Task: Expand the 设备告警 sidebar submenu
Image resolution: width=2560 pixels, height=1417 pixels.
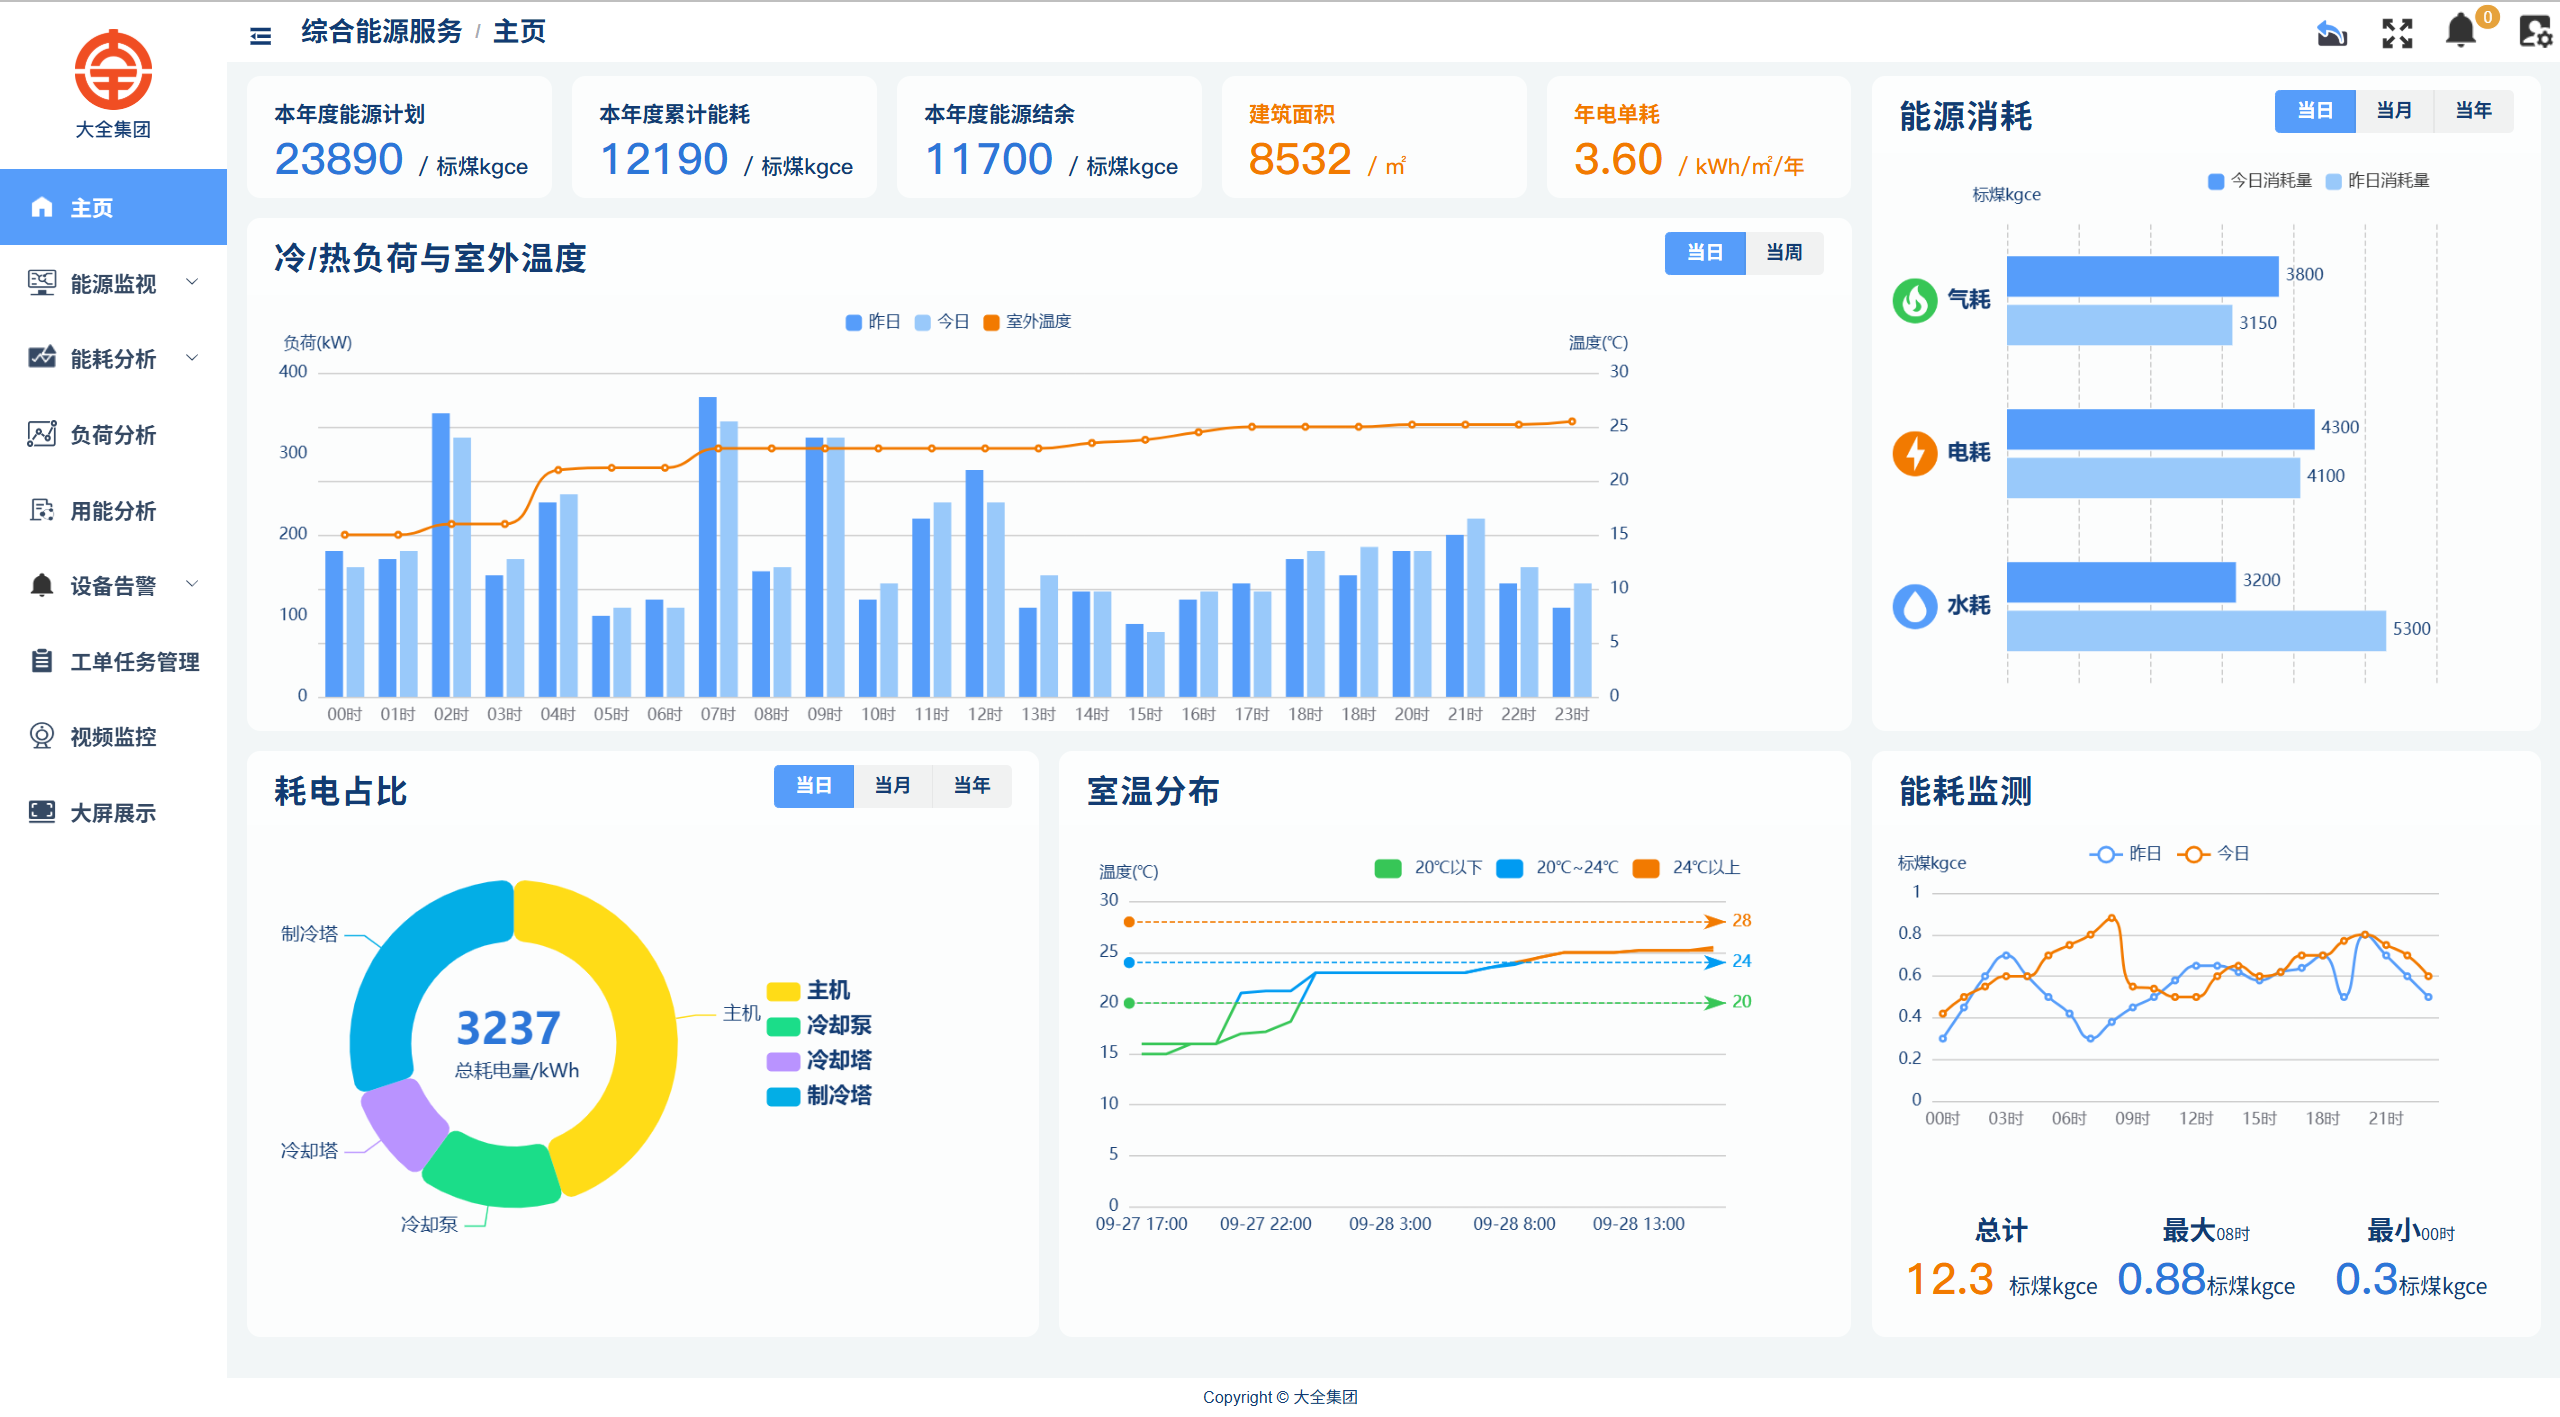Action: click(113, 586)
